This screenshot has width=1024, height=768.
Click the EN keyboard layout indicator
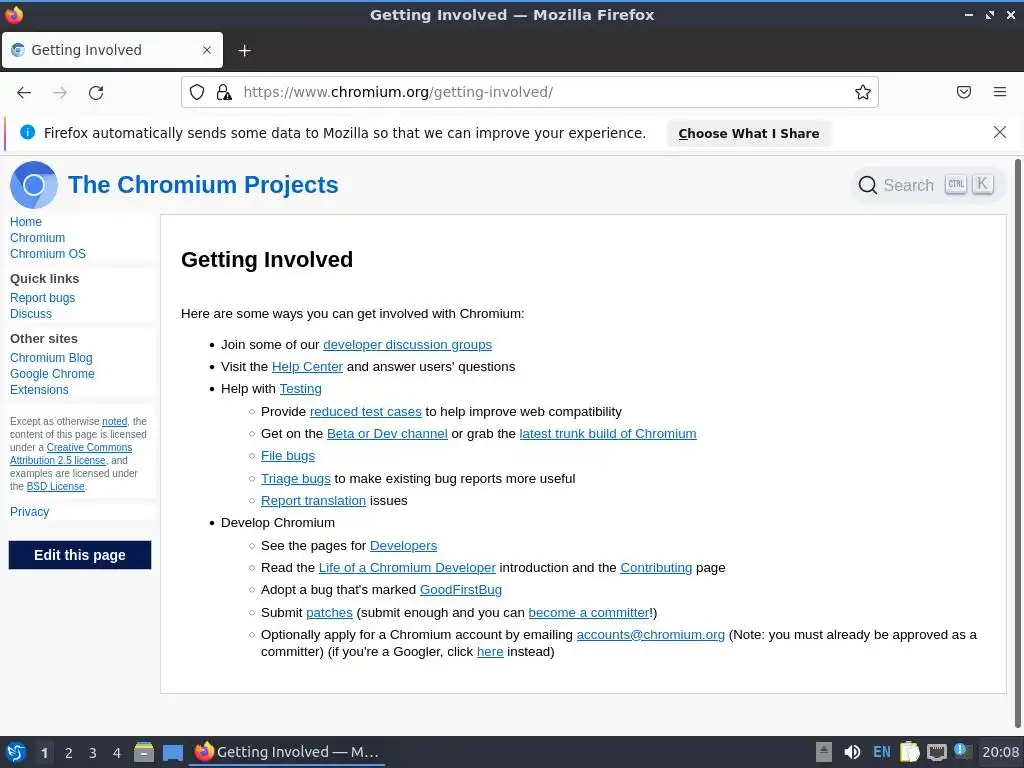pyautogui.click(x=882, y=752)
